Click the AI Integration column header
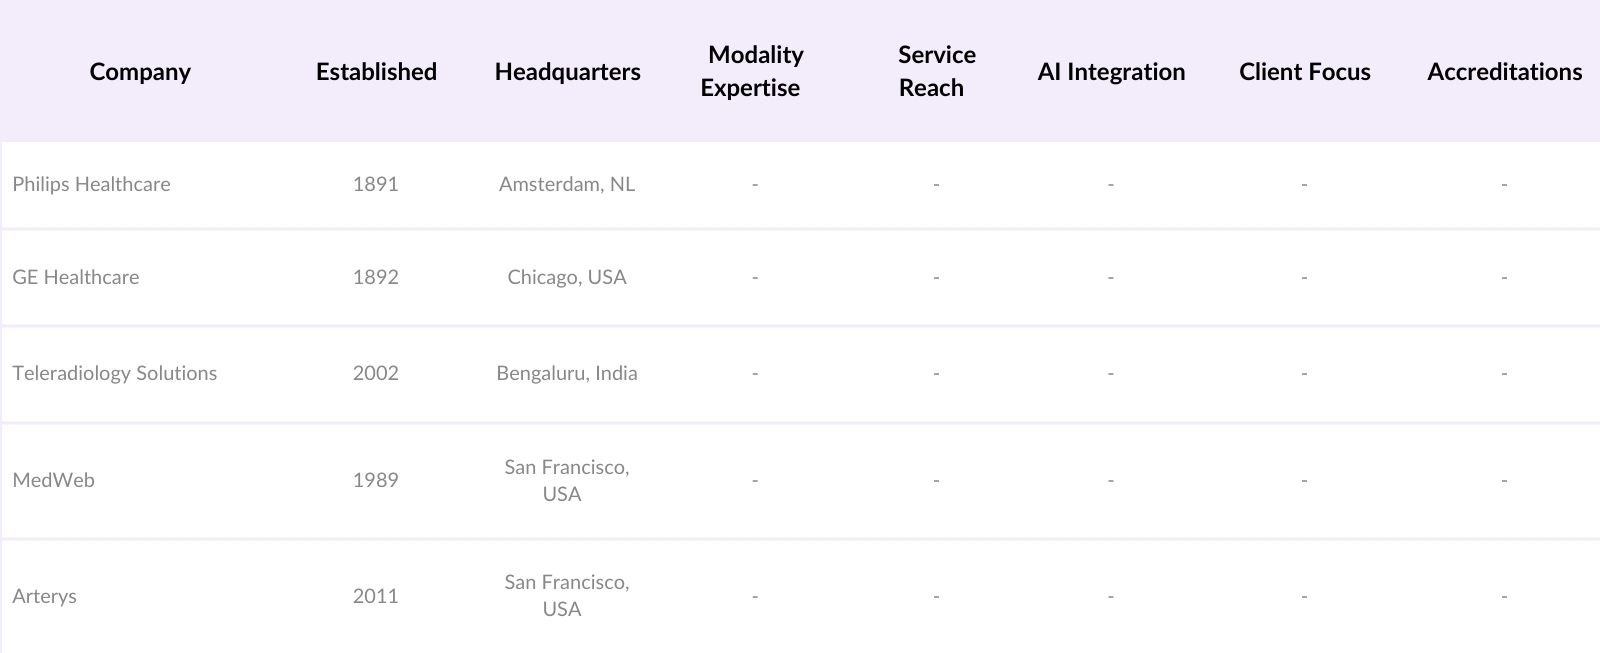1600x653 pixels. coord(1111,72)
